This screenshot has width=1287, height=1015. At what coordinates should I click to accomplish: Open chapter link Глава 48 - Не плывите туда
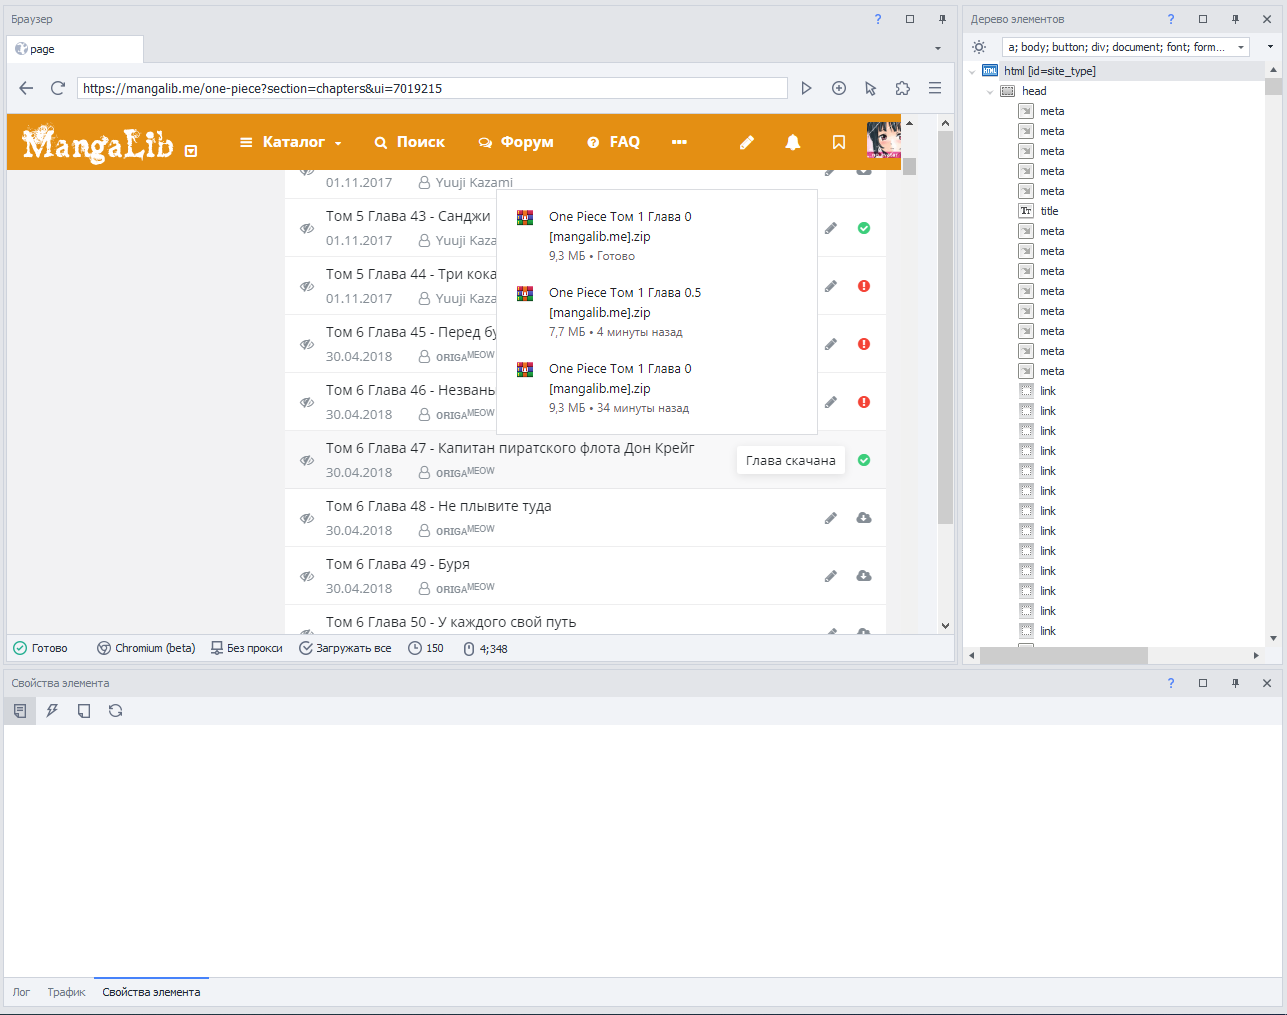(439, 506)
